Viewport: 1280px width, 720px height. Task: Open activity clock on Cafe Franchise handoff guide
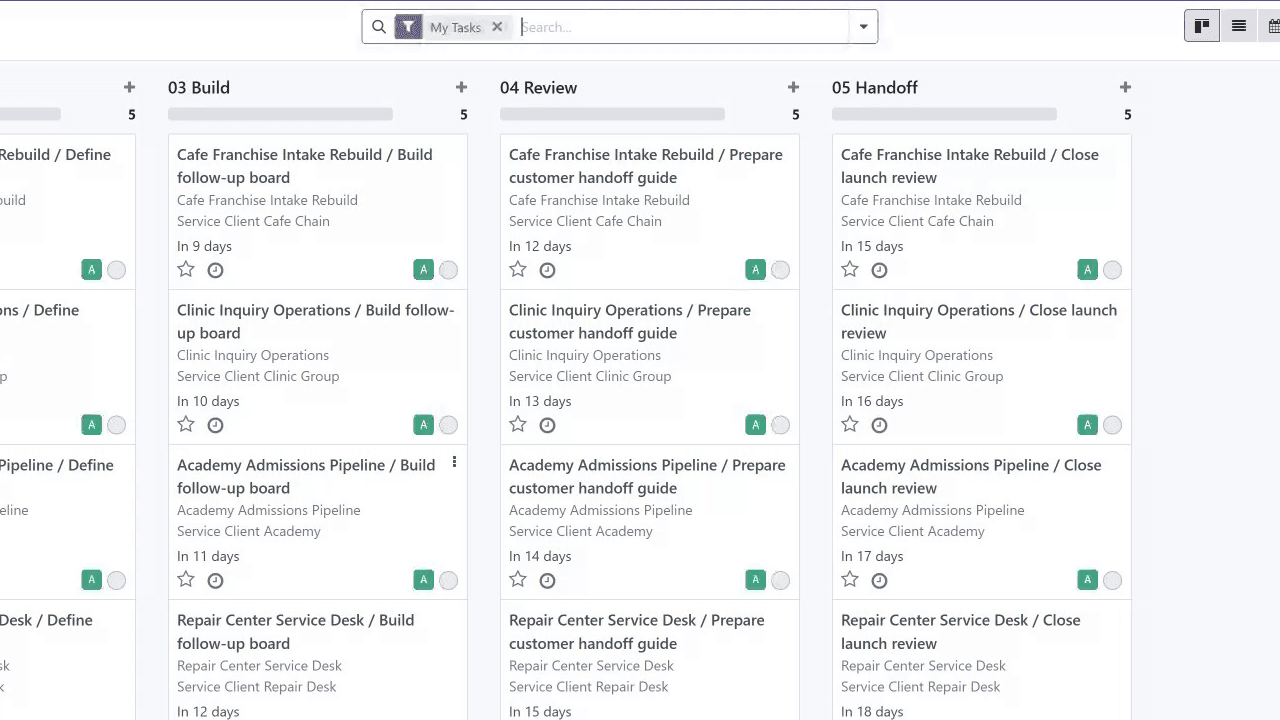(547, 270)
